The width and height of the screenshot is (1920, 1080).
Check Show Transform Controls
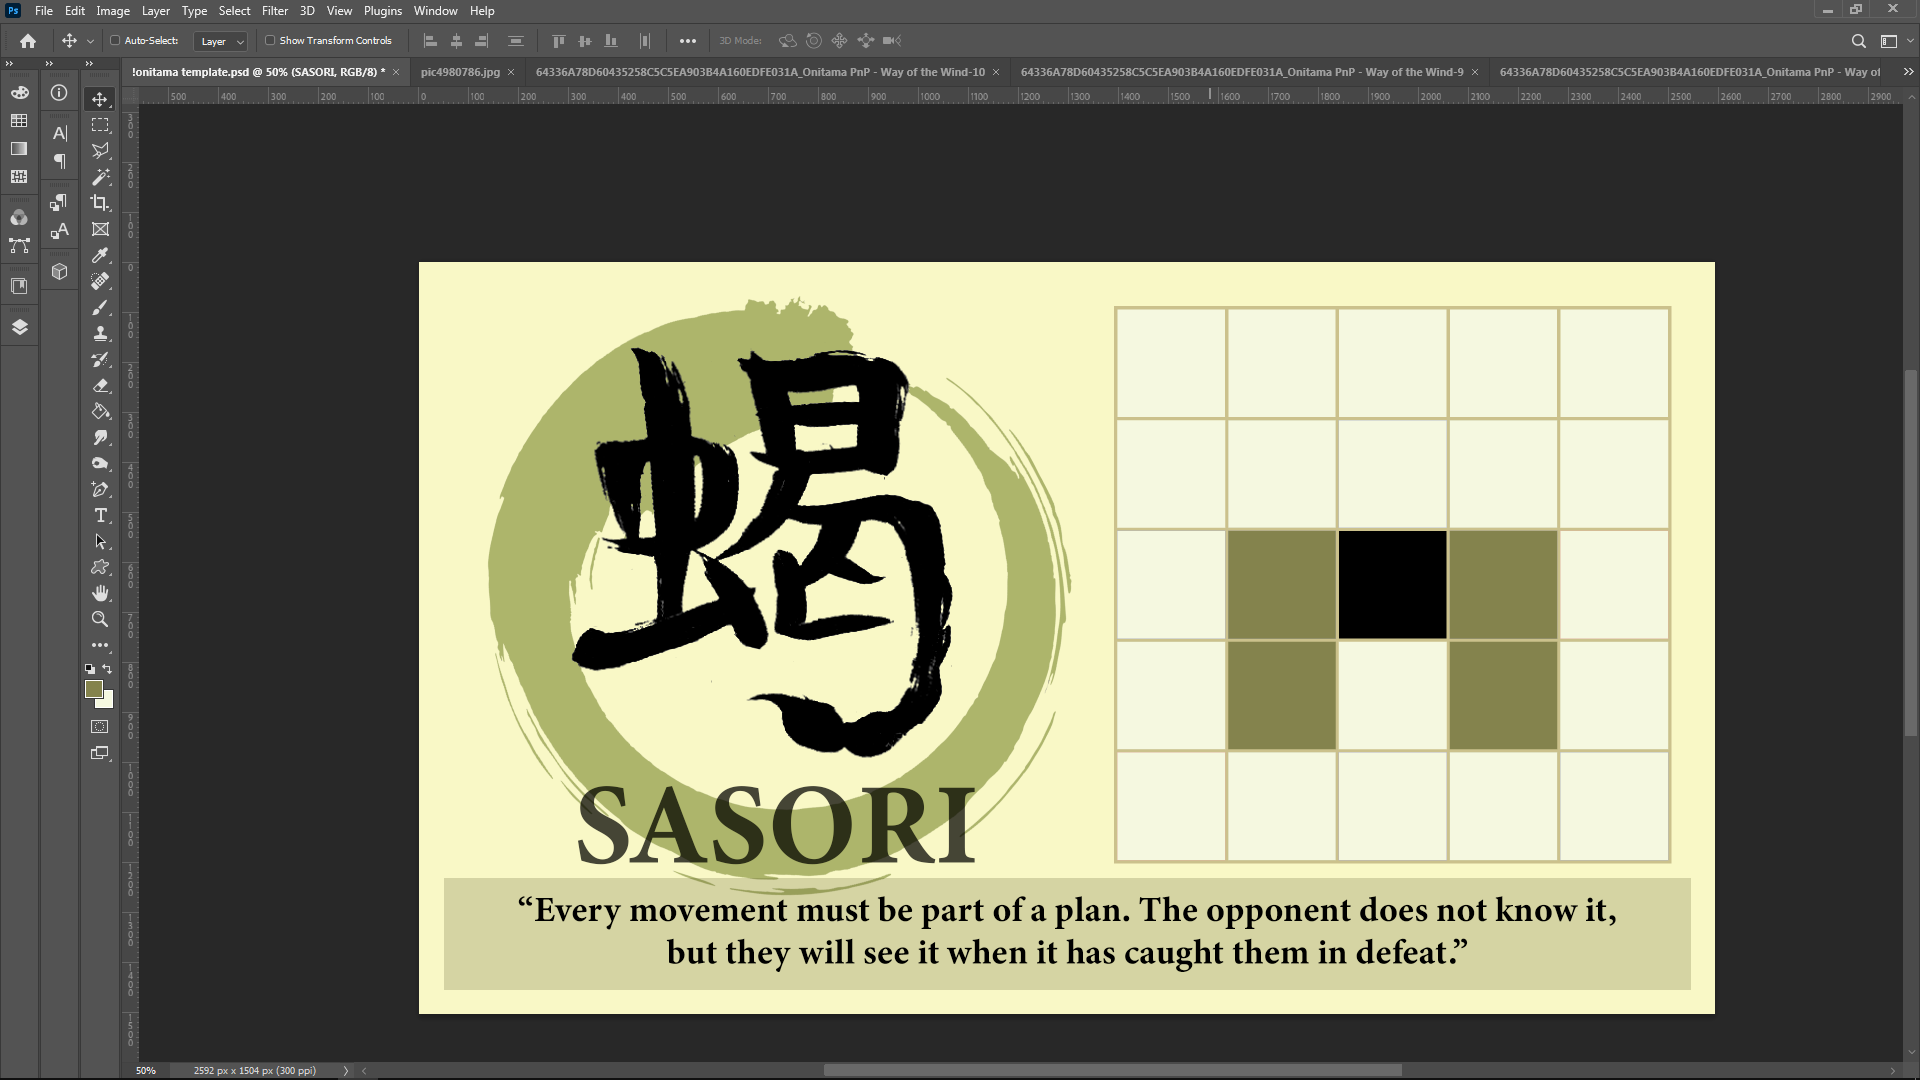coord(270,41)
